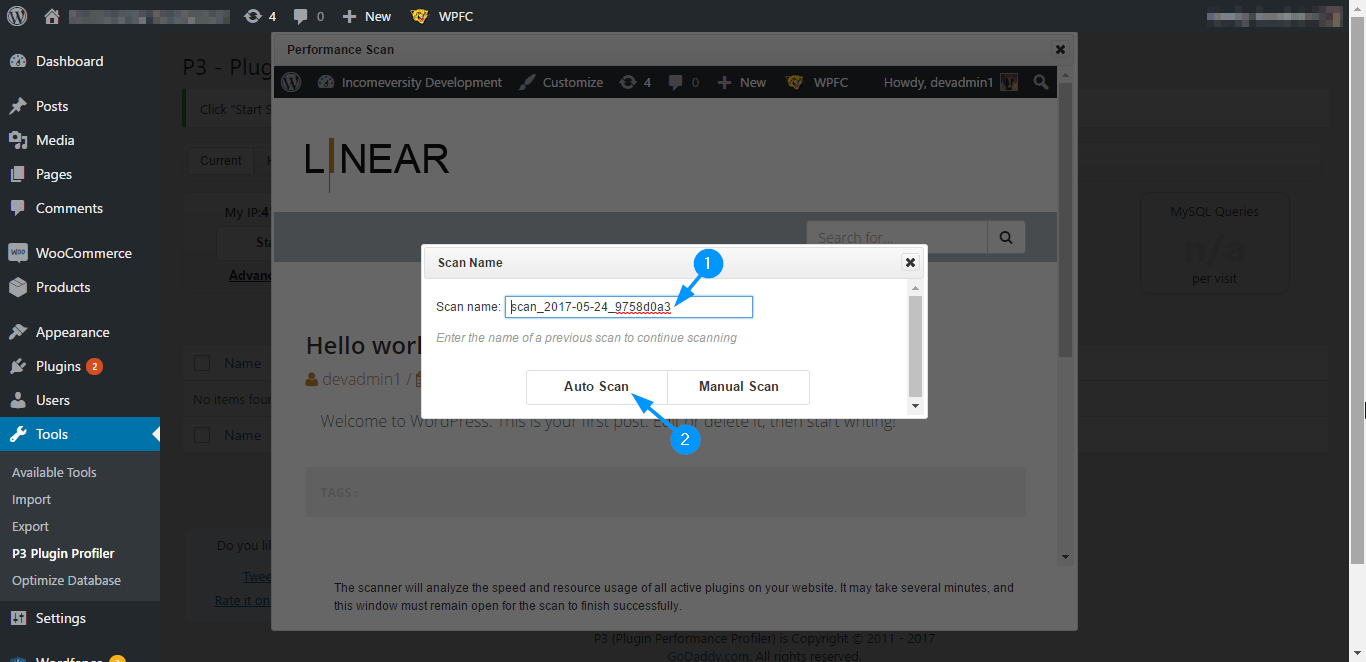Open the site home icon in admin bar
Image resolution: width=1366 pixels, height=662 pixels.
pyautogui.click(x=52, y=16)
